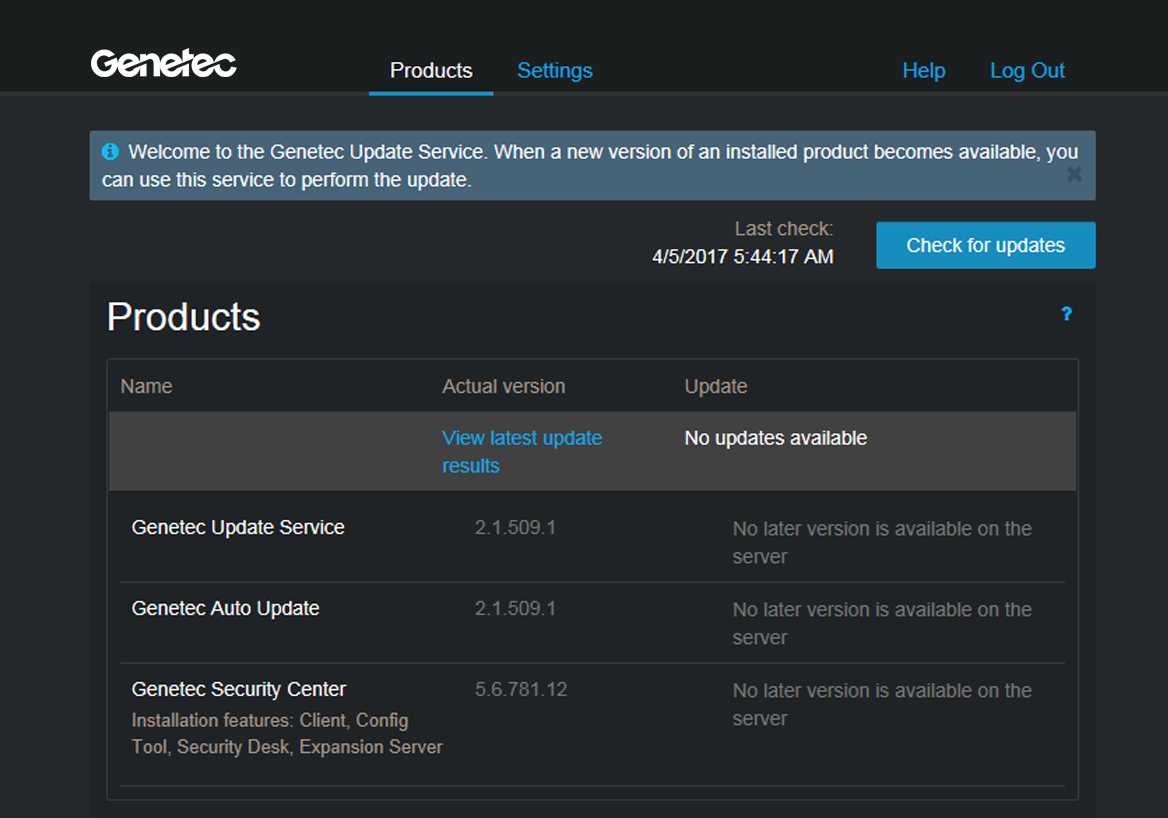Viewport: 1168px width, 818px height.
Task: Click the Name column header
Action: click(146, 387)
